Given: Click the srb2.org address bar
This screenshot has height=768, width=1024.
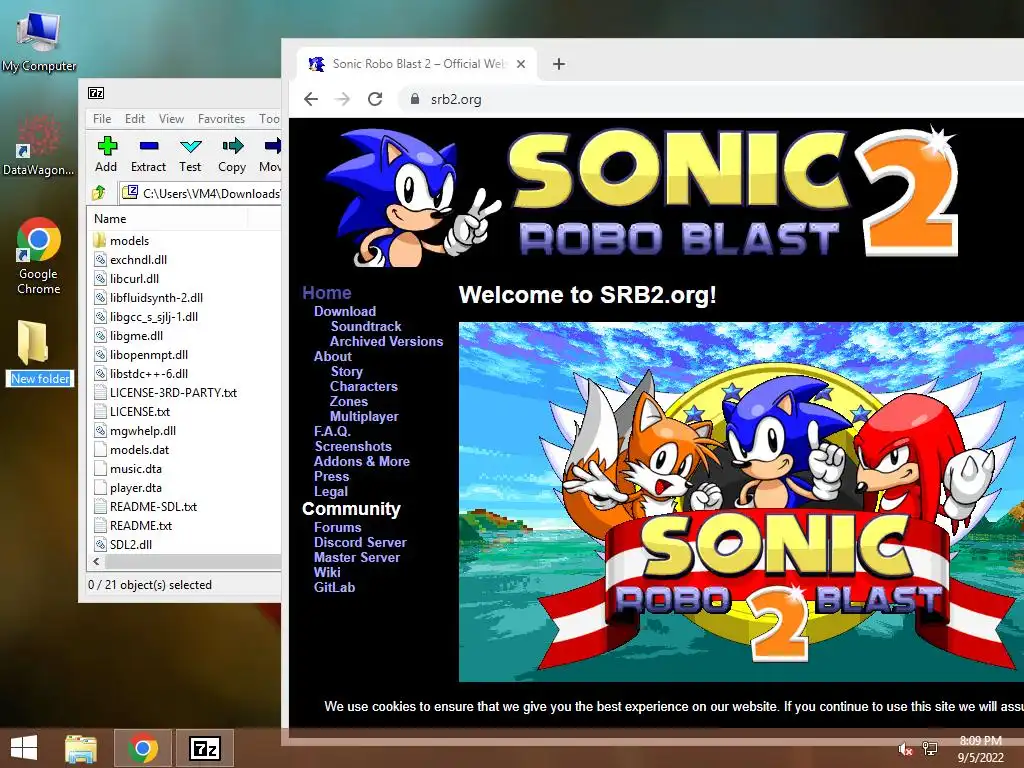Looking at the screenshot, I should [x=712, y=99].
